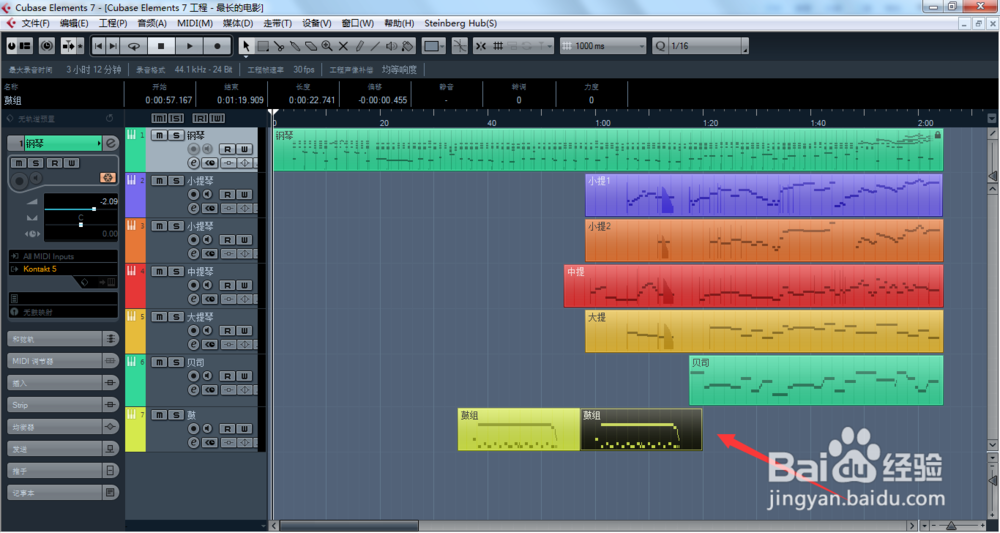The height and width of the screenshot is (533, 1000).
Task: Click the Iterative Quantize Q icon
Action: 660,46
